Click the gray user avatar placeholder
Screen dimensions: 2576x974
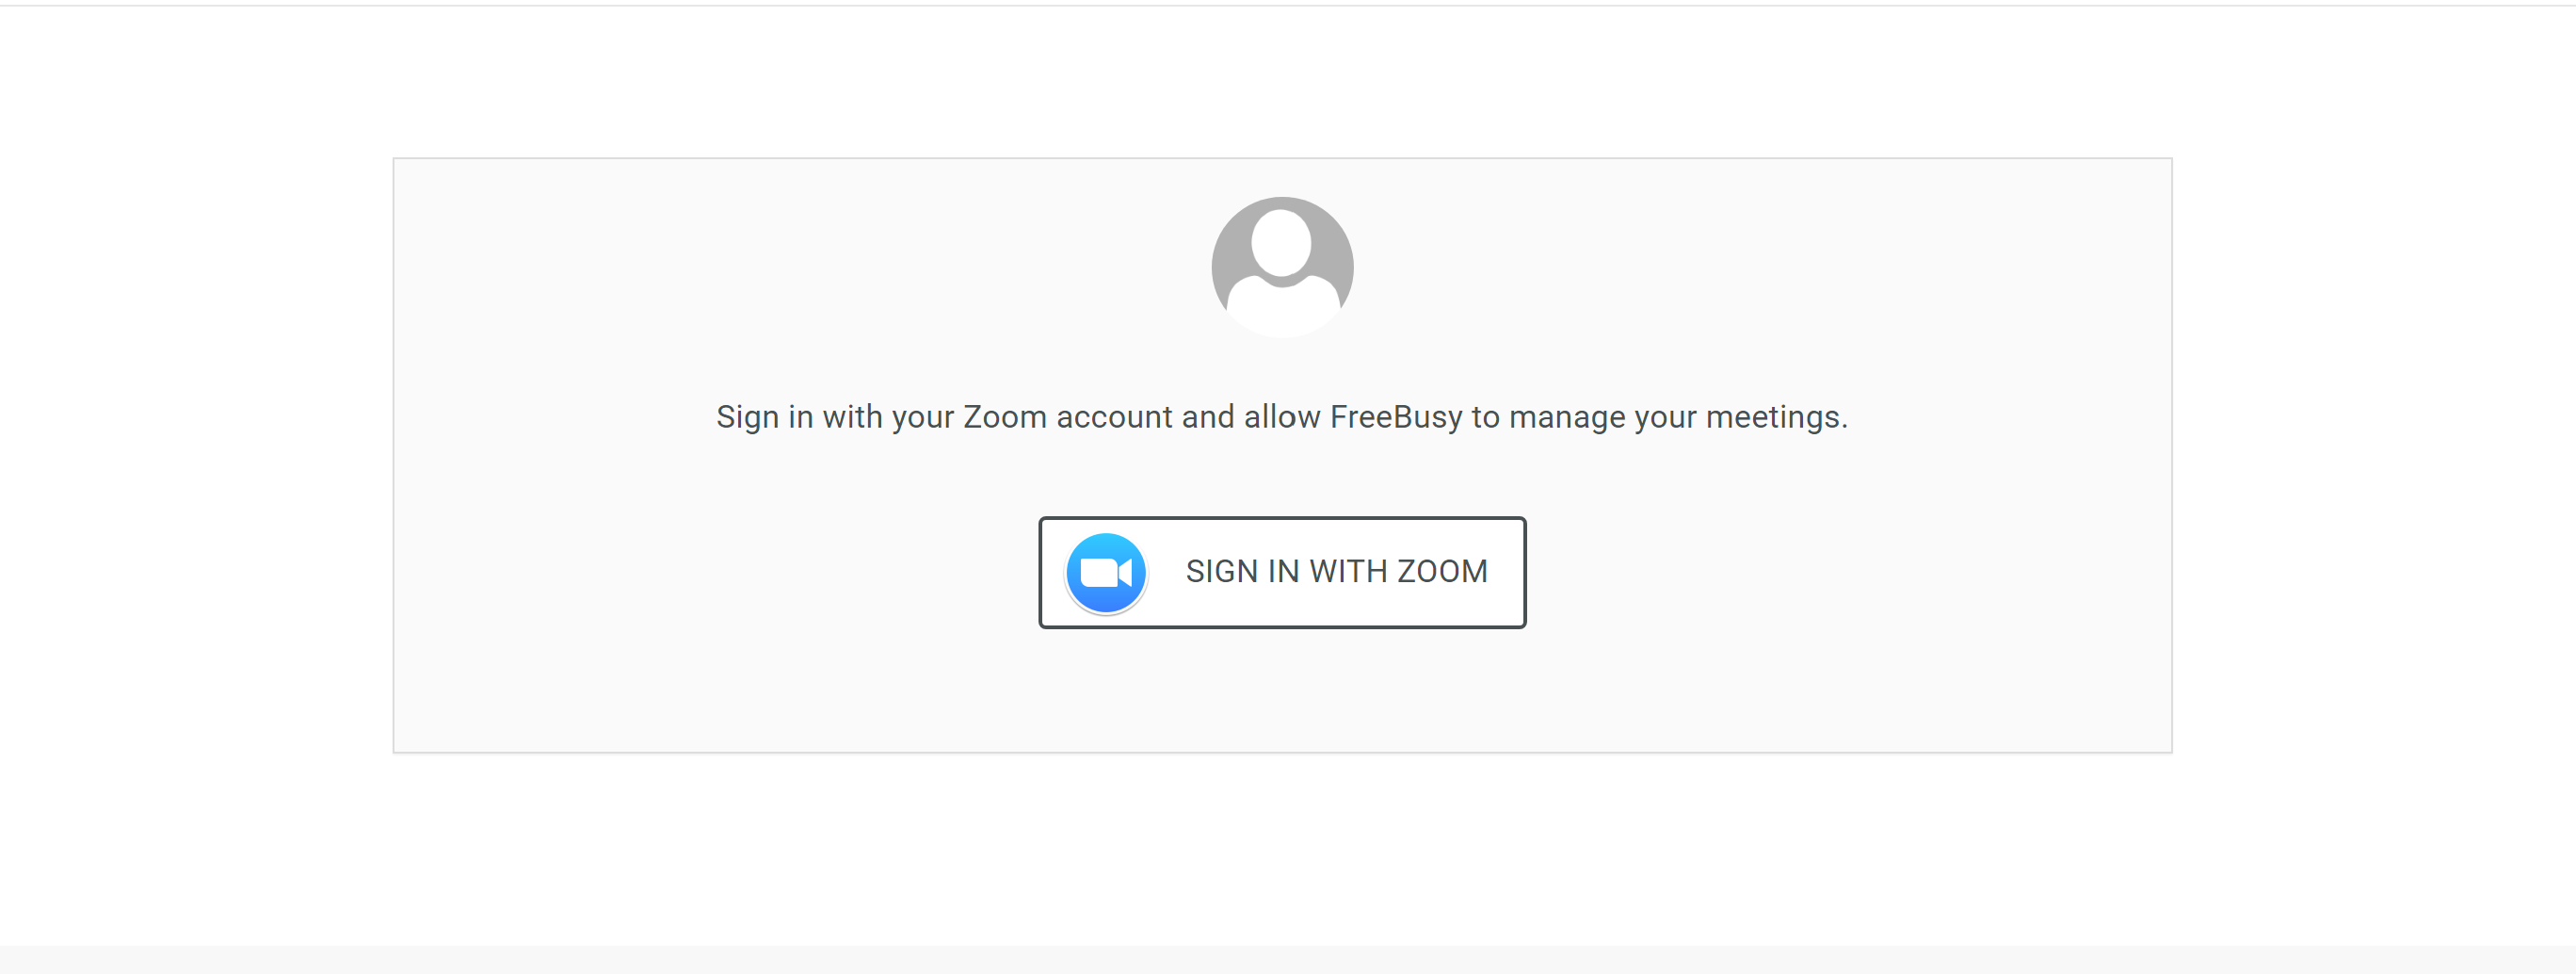coord(1282,267)
